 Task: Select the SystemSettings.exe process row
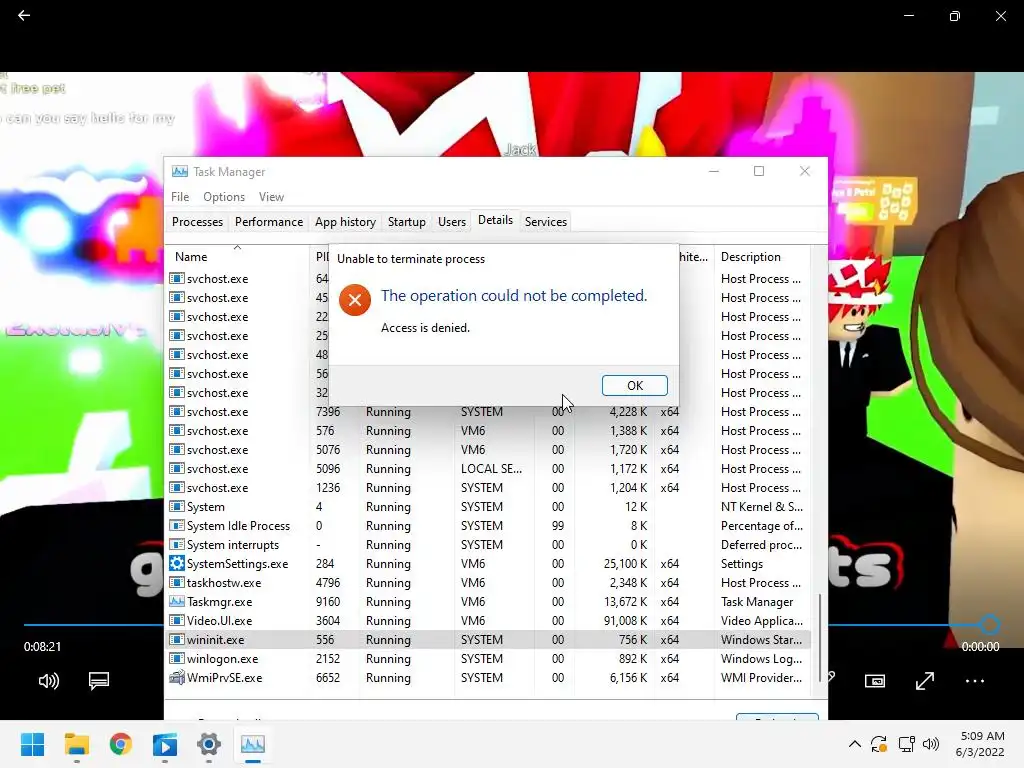[488, 564]
